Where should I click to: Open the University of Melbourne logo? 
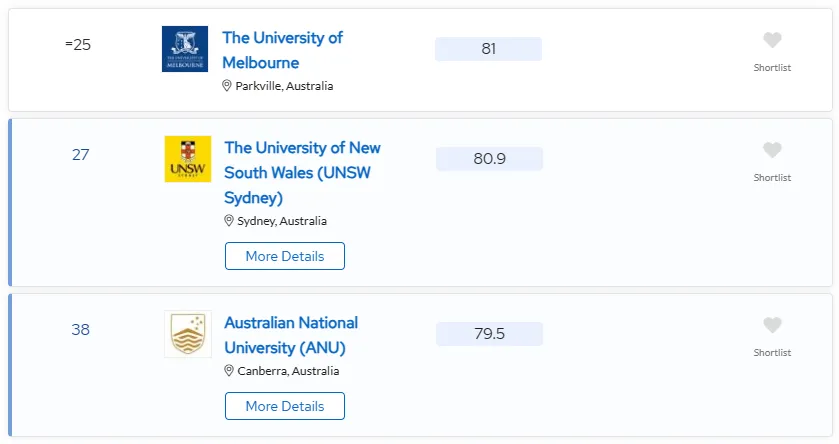coord(185,49)
